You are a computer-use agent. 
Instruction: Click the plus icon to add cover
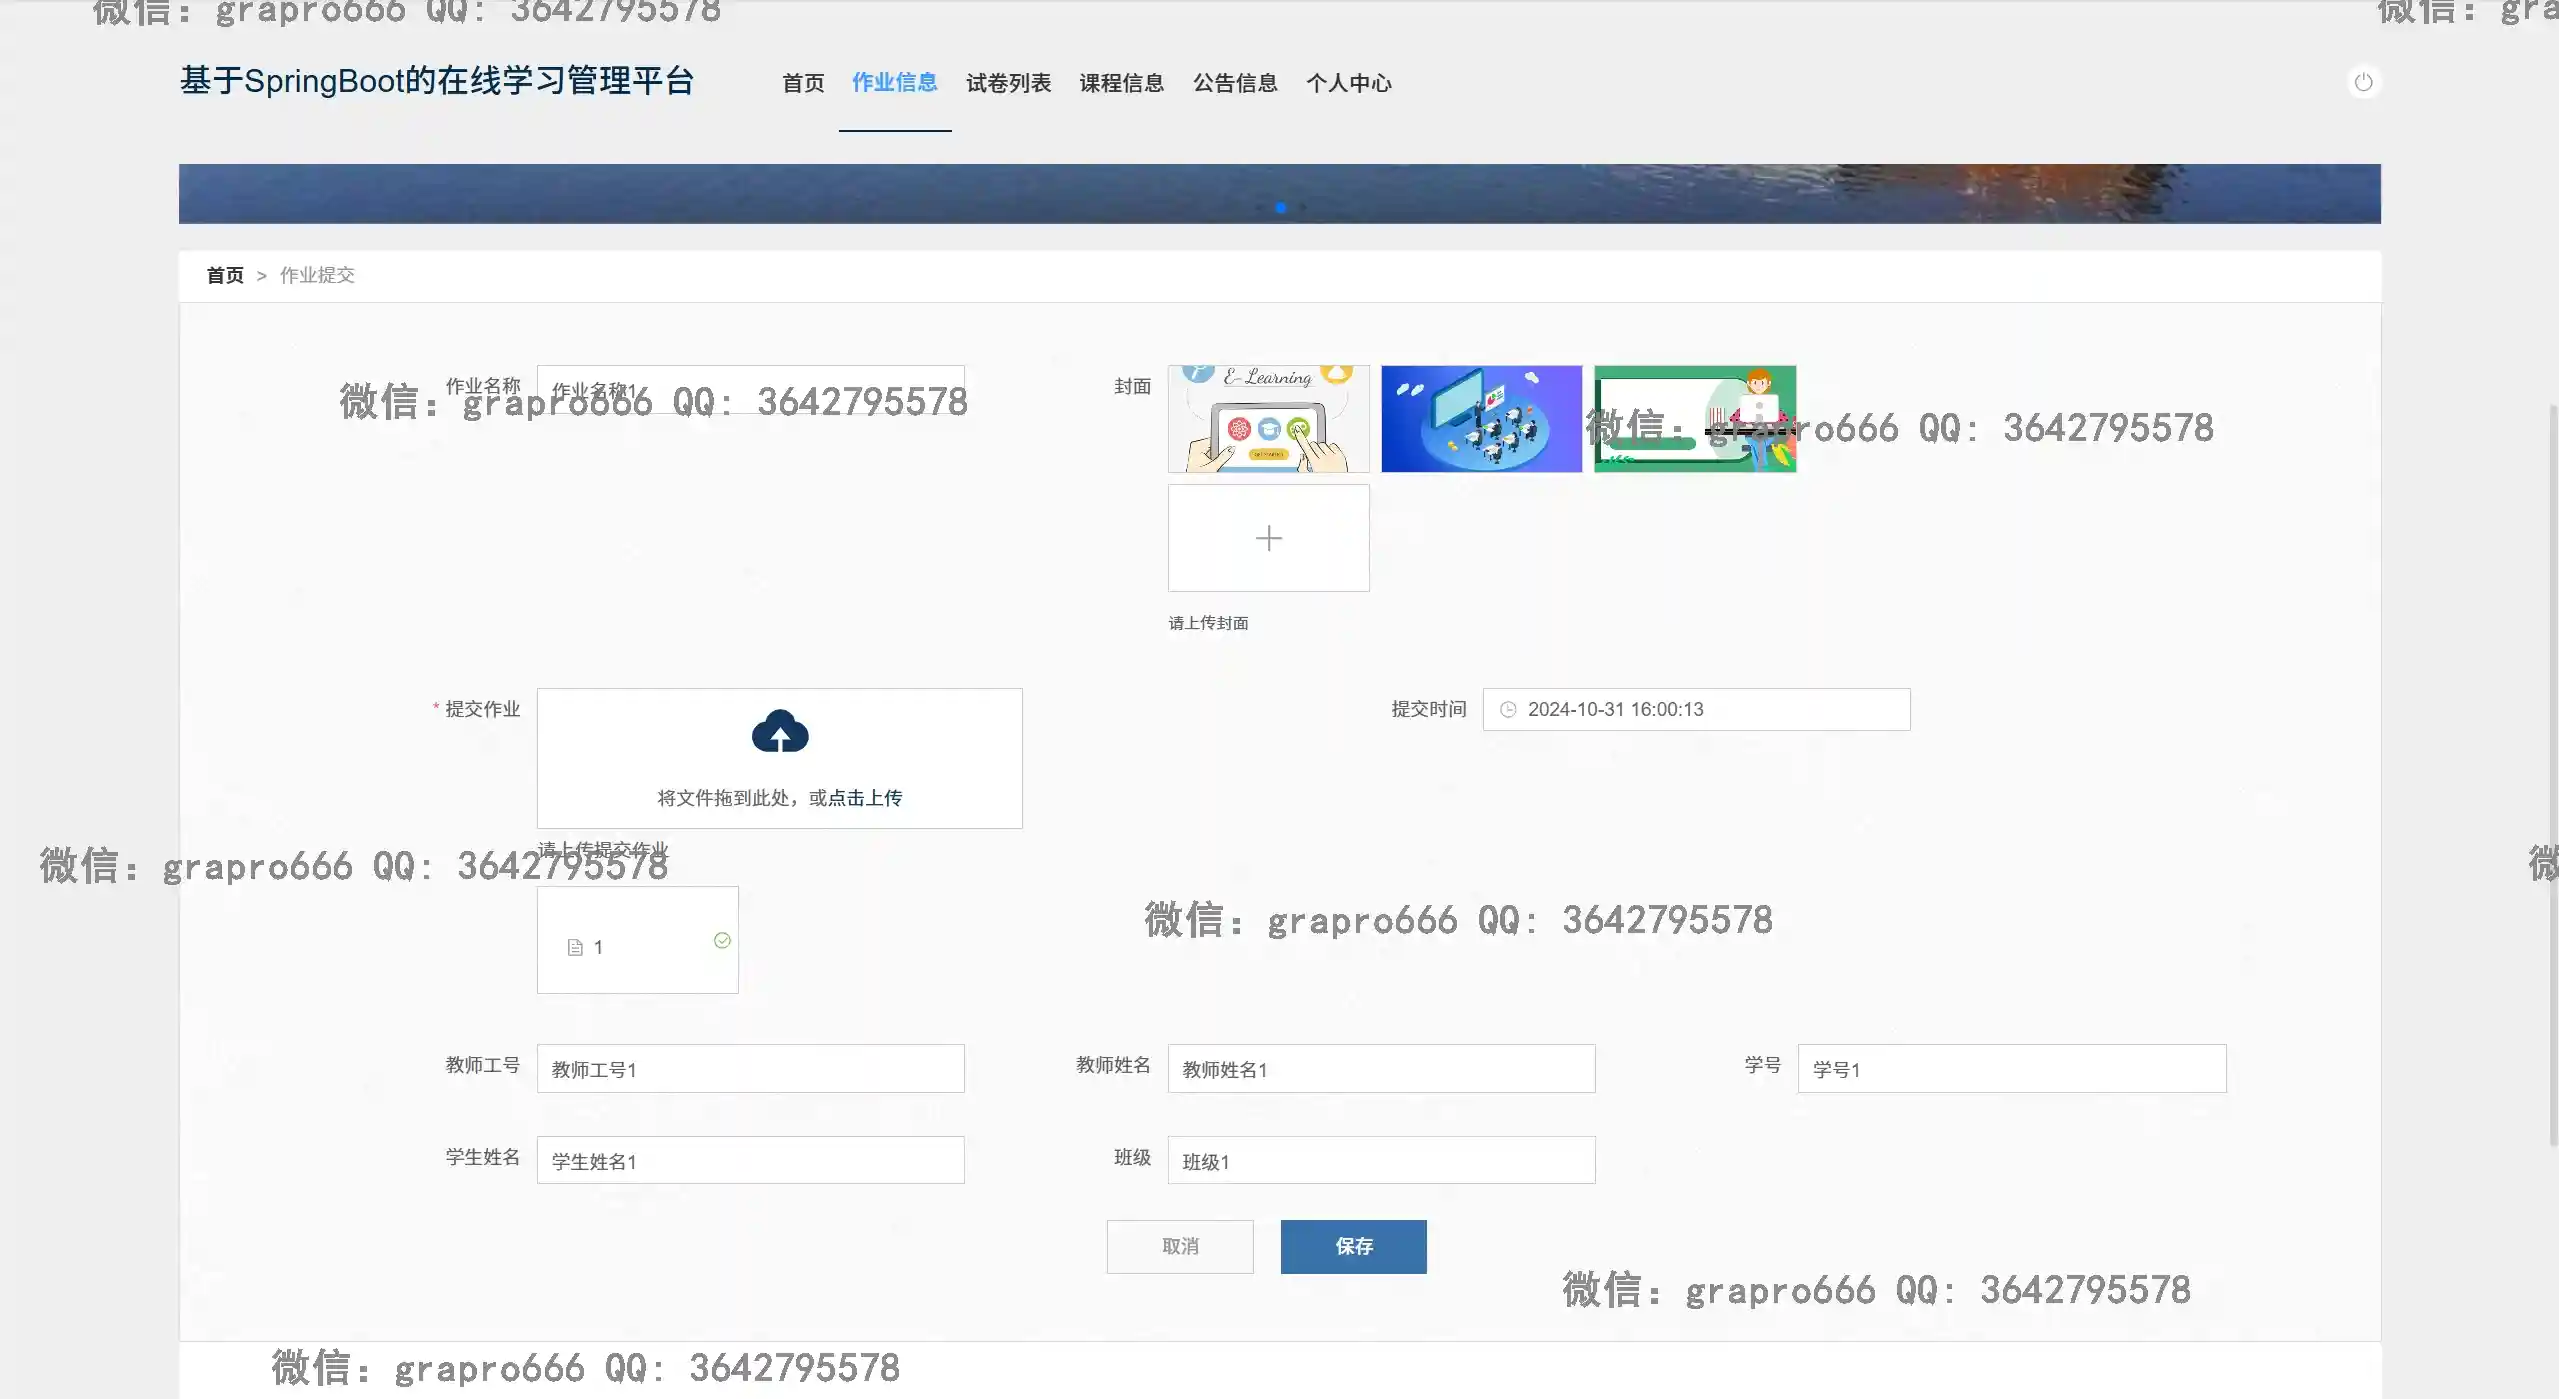(x=1268, y=538)
